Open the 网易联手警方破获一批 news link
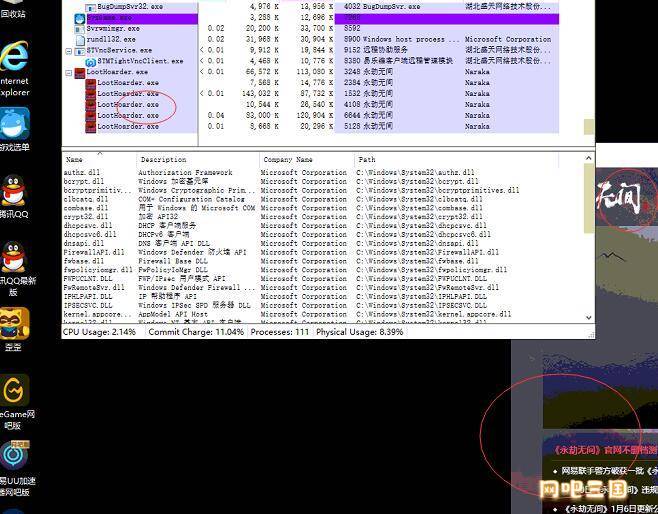Viewport: 658px width, 514px height. point(609,471)
